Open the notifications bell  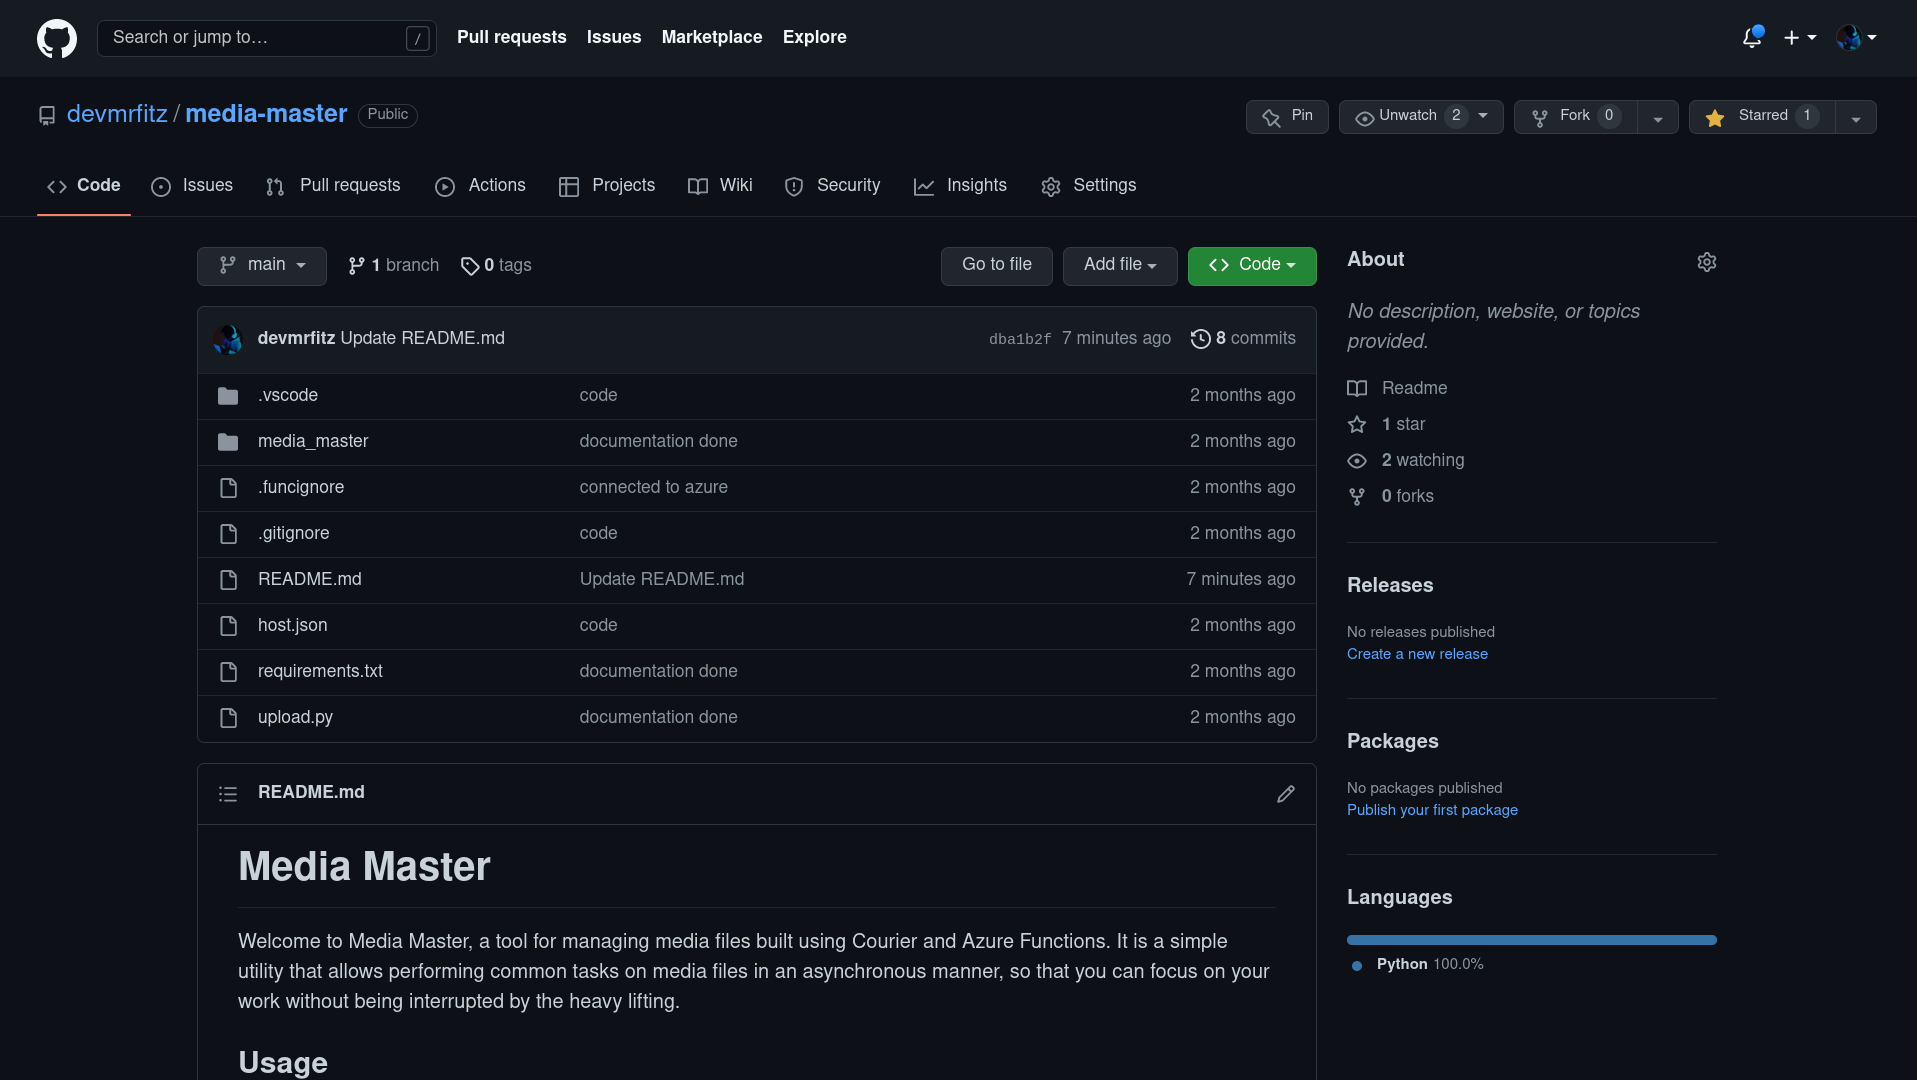point(1752,37)
